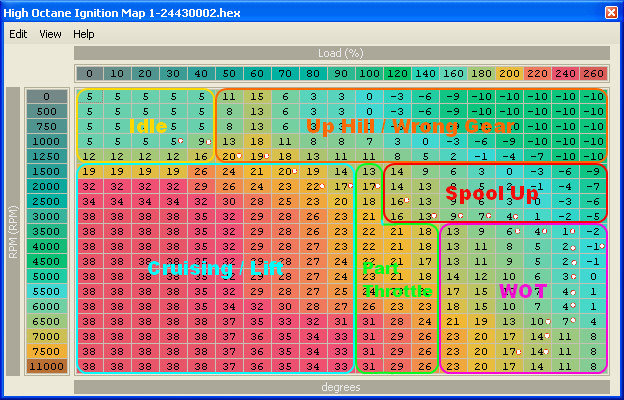This screenshot has width=624, height=400.
Task: Click the 260 load column header
Action: pyautogui.click(x=593, y=74)
